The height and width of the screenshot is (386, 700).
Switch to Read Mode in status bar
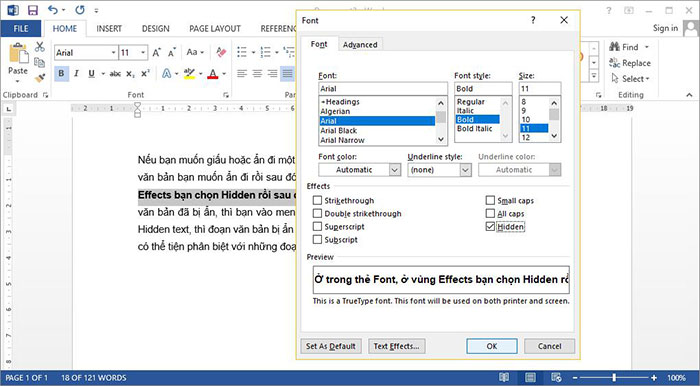click(x=504, y=377)
